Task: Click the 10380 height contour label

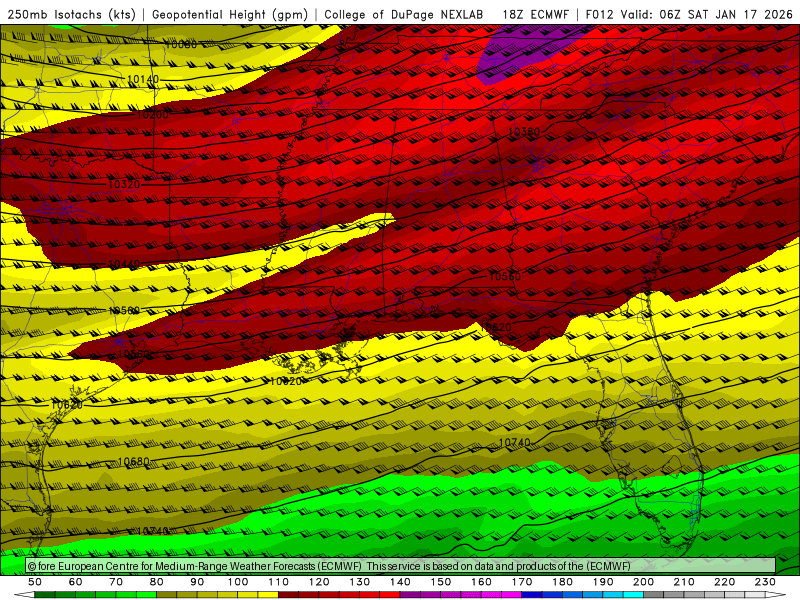Action: tap(524, 132)
